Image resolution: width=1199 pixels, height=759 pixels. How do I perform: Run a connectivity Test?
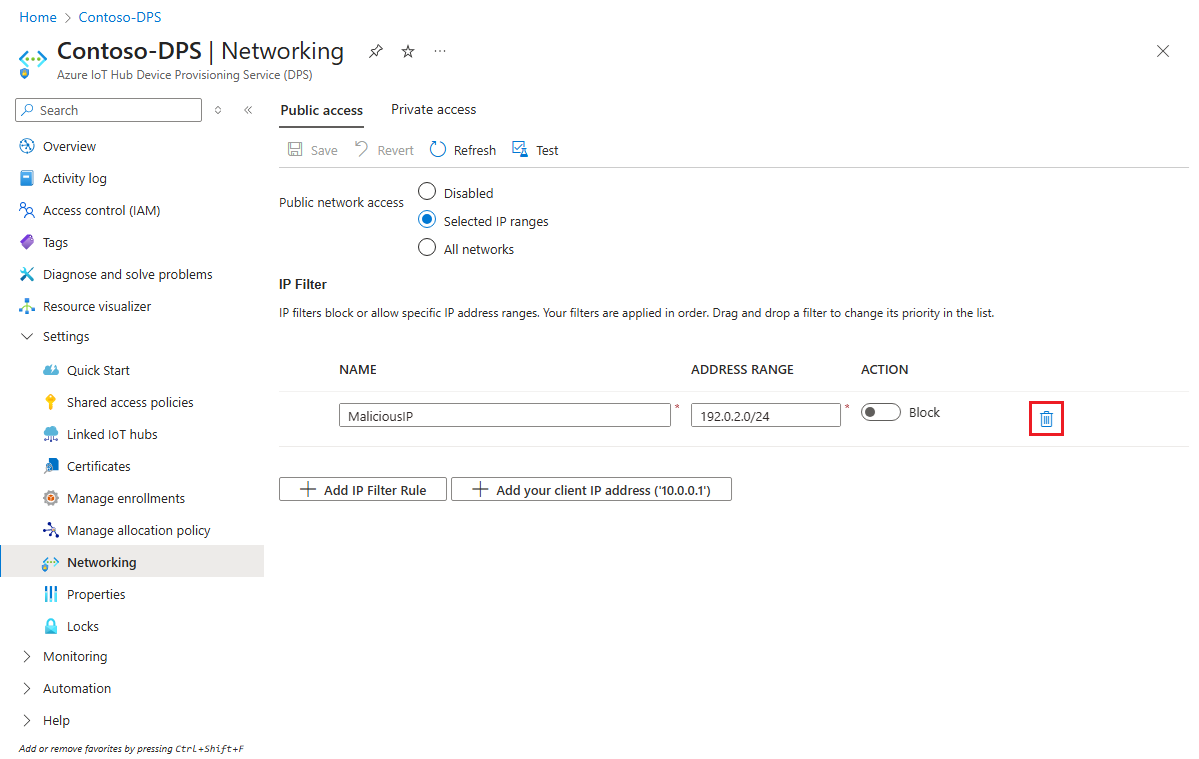[535, 149]
